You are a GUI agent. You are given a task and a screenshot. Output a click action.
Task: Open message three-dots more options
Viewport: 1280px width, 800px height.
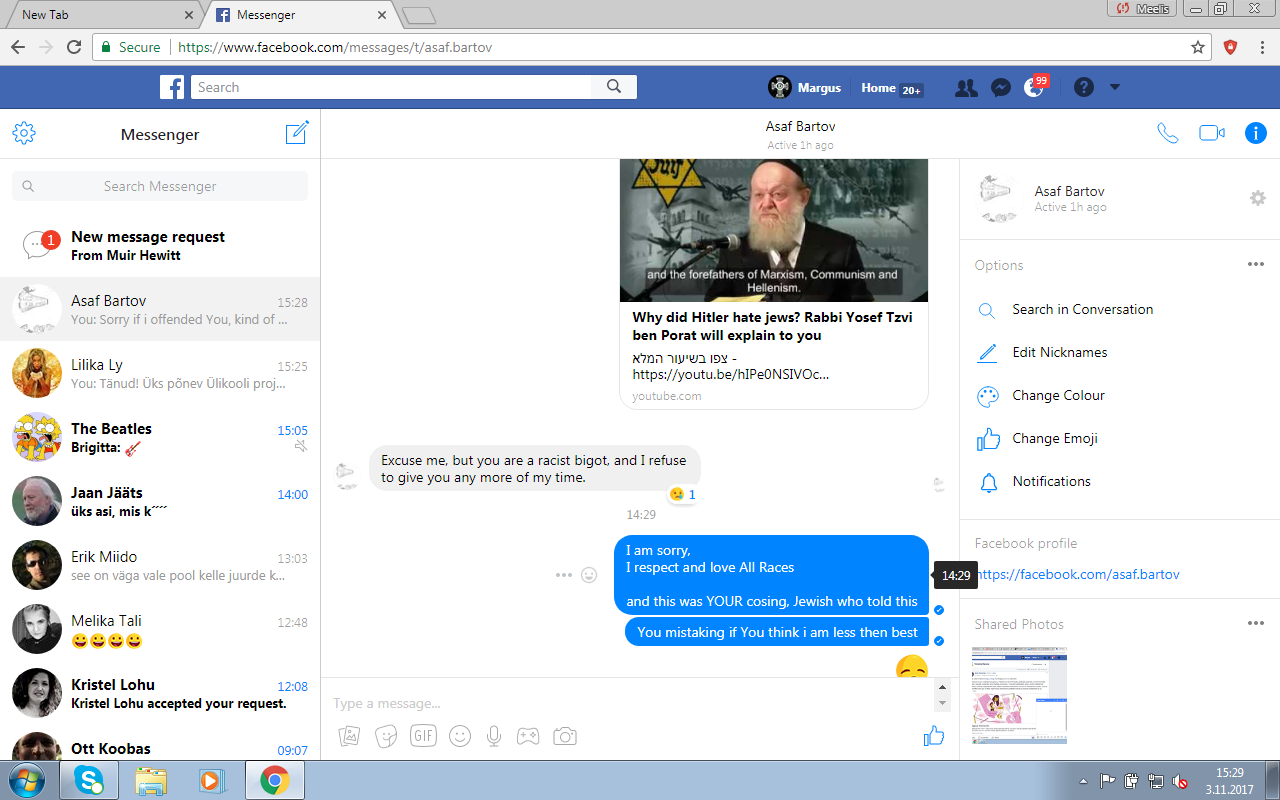tap(564, 575)
